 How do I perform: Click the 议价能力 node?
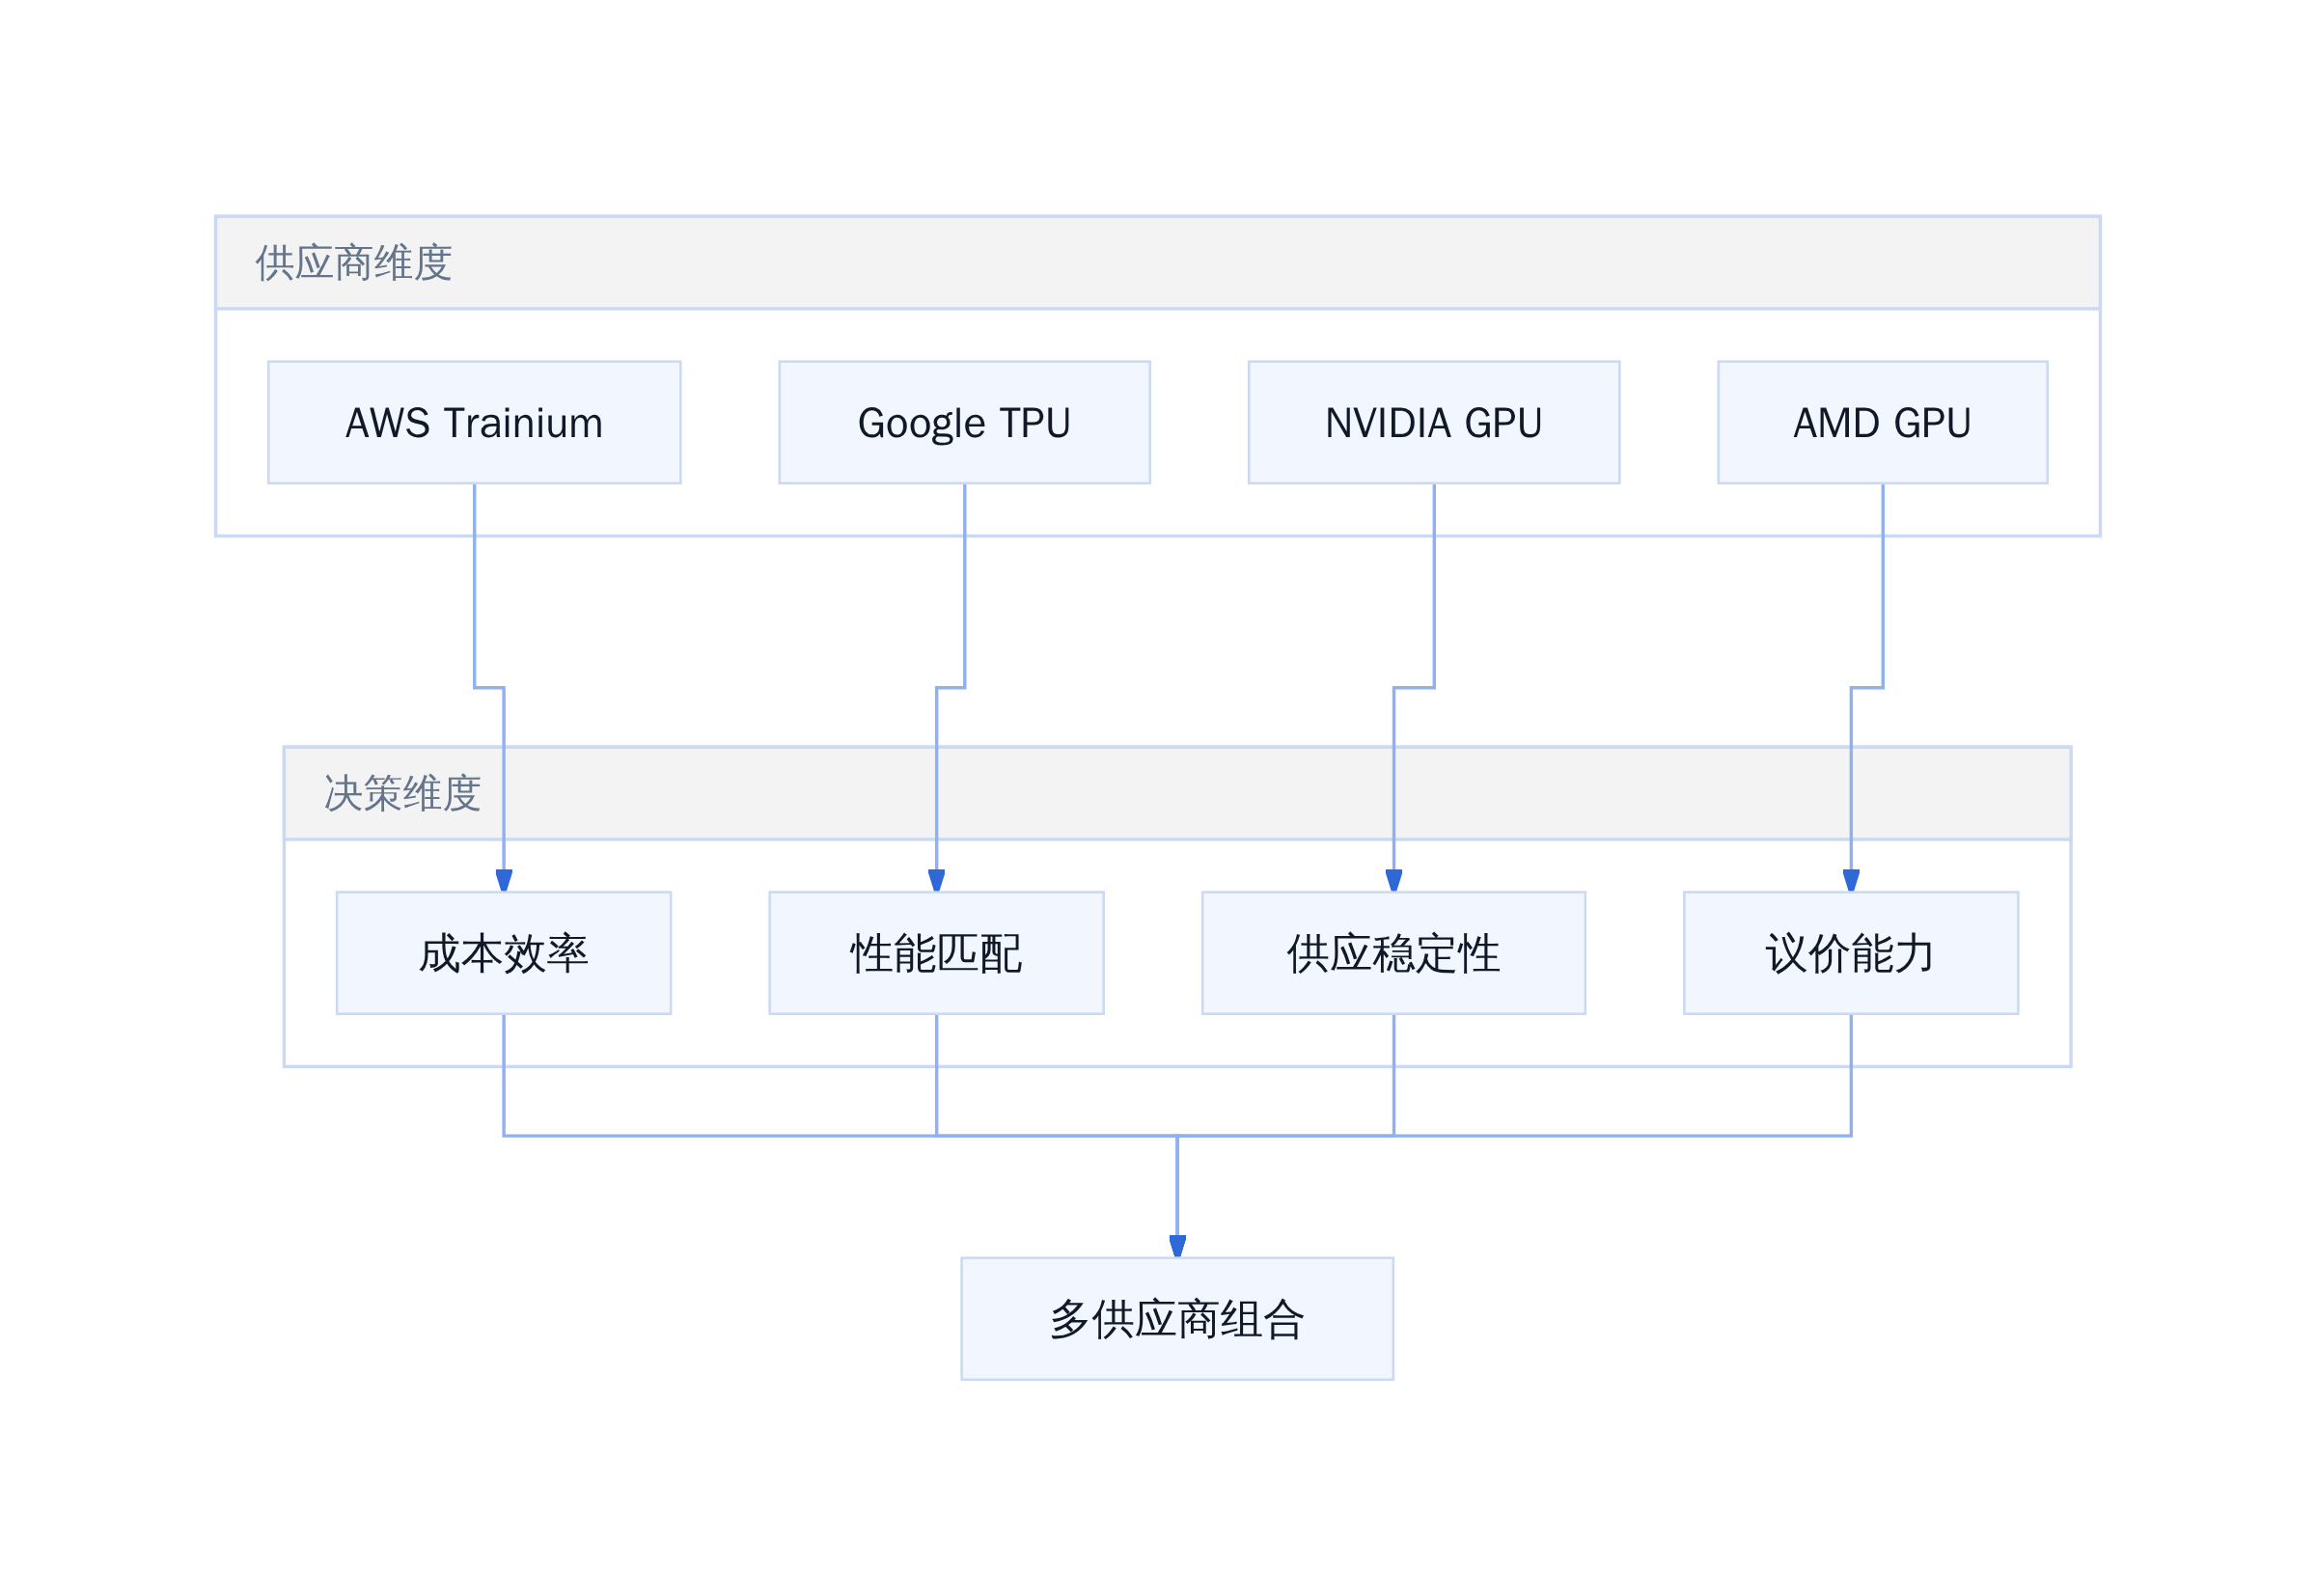tap(1850, 953)
